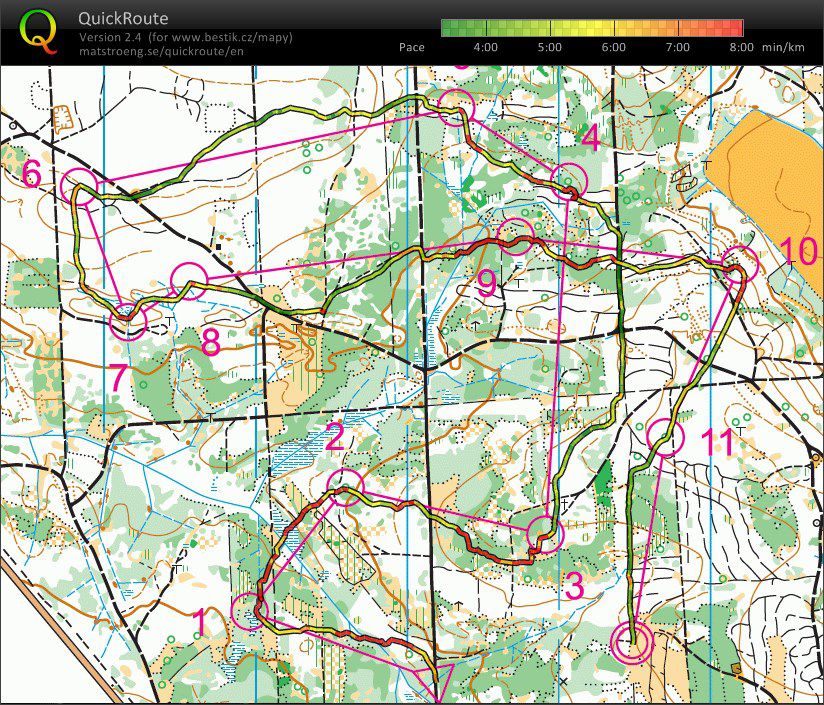Screen dimensions: 824x705
Task: Select the control 10 circle
Action: [x=740, y=264]
